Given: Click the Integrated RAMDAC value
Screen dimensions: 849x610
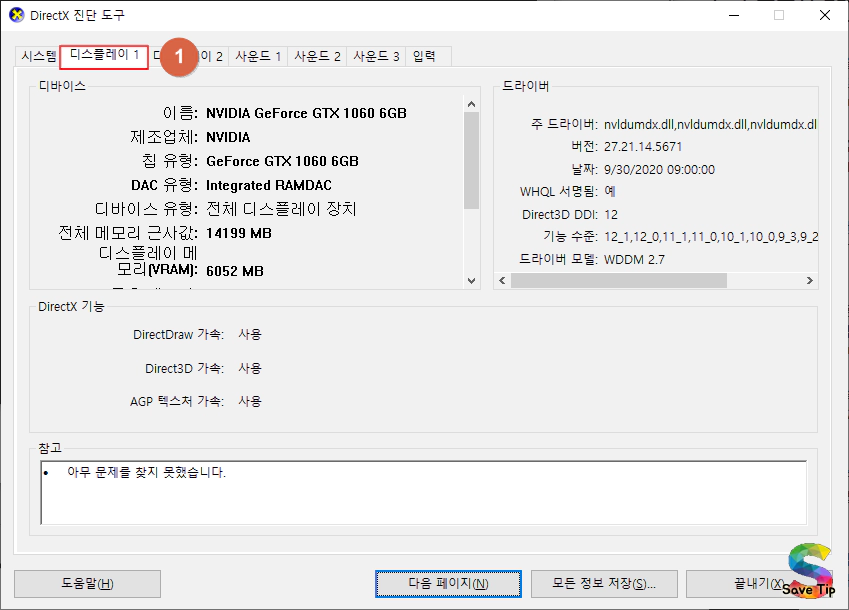Looking at the screenshot, I should tap(269, 185).
